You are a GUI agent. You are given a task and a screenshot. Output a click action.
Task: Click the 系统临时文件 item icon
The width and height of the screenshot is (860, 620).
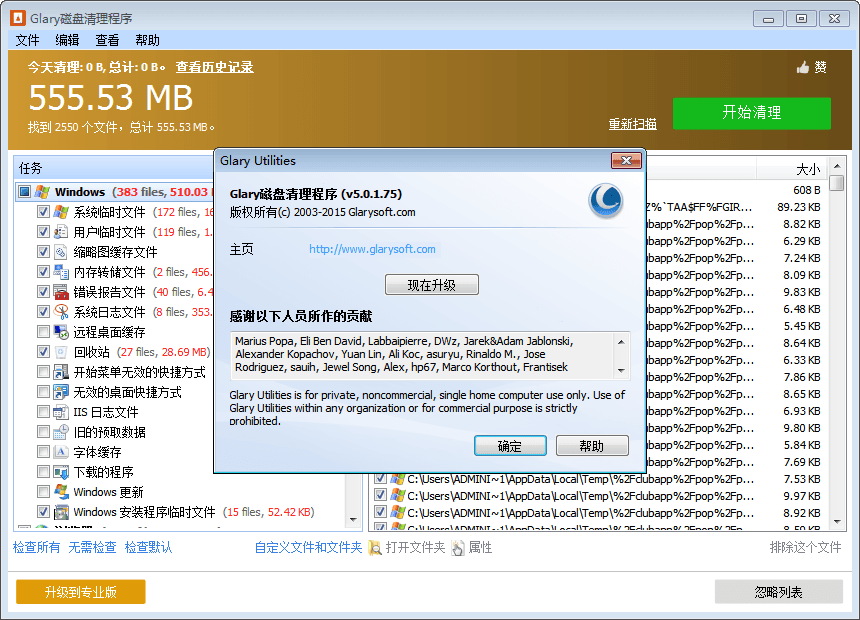61,212
